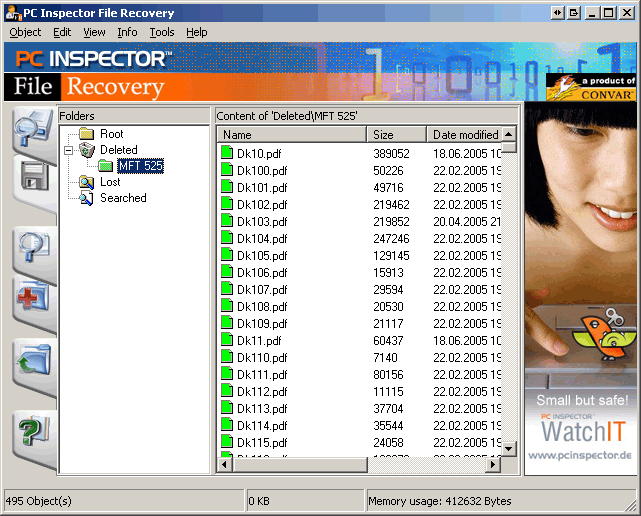Click the CONVAR product logo
641x516 pixels.
click(592, 87)
